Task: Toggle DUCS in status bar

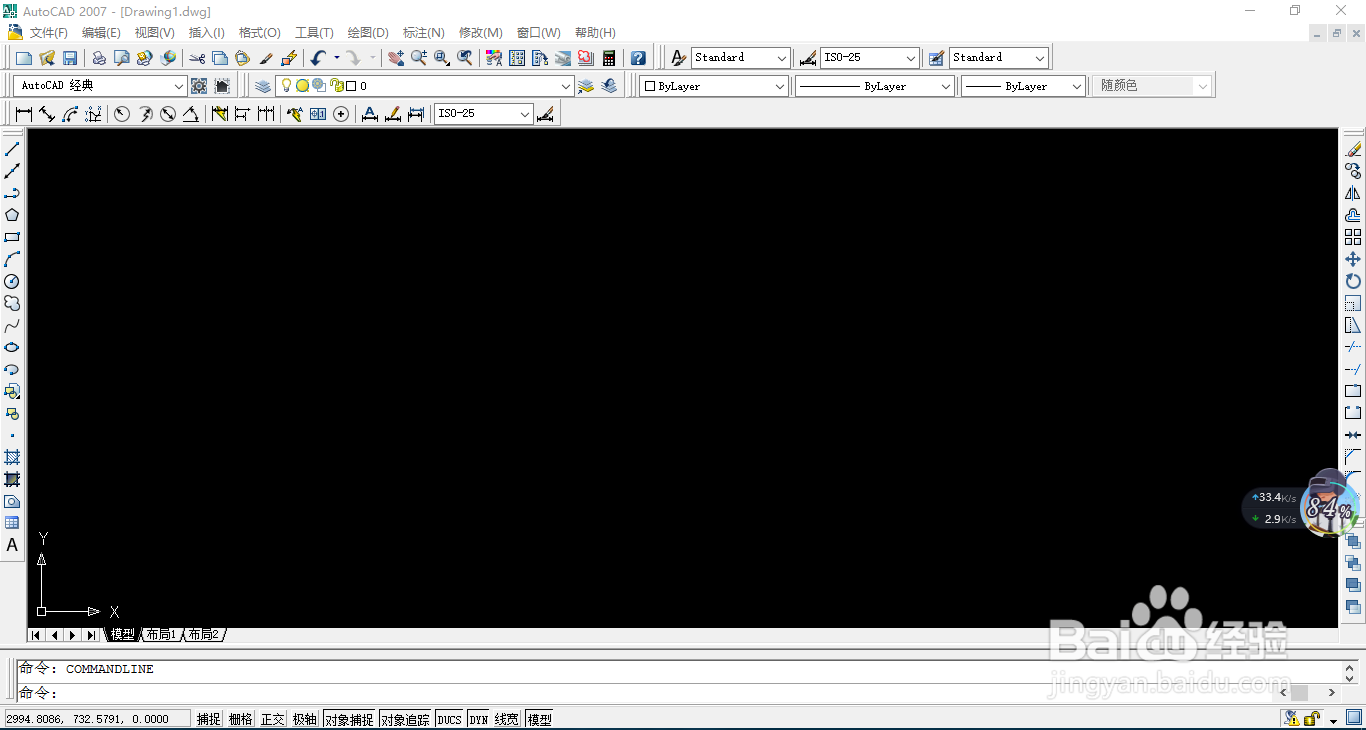Action: pos(450,719)
